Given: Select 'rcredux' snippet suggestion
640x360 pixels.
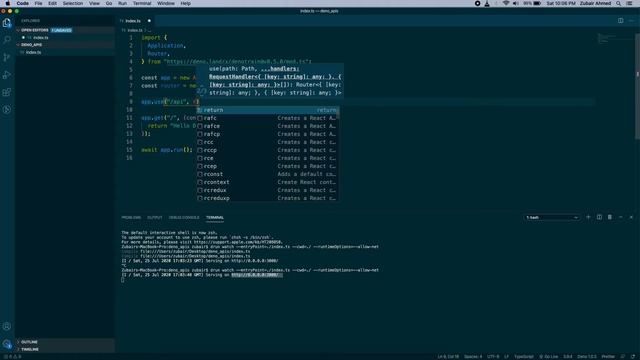Looking at the screenshot, I should point(268,190).
